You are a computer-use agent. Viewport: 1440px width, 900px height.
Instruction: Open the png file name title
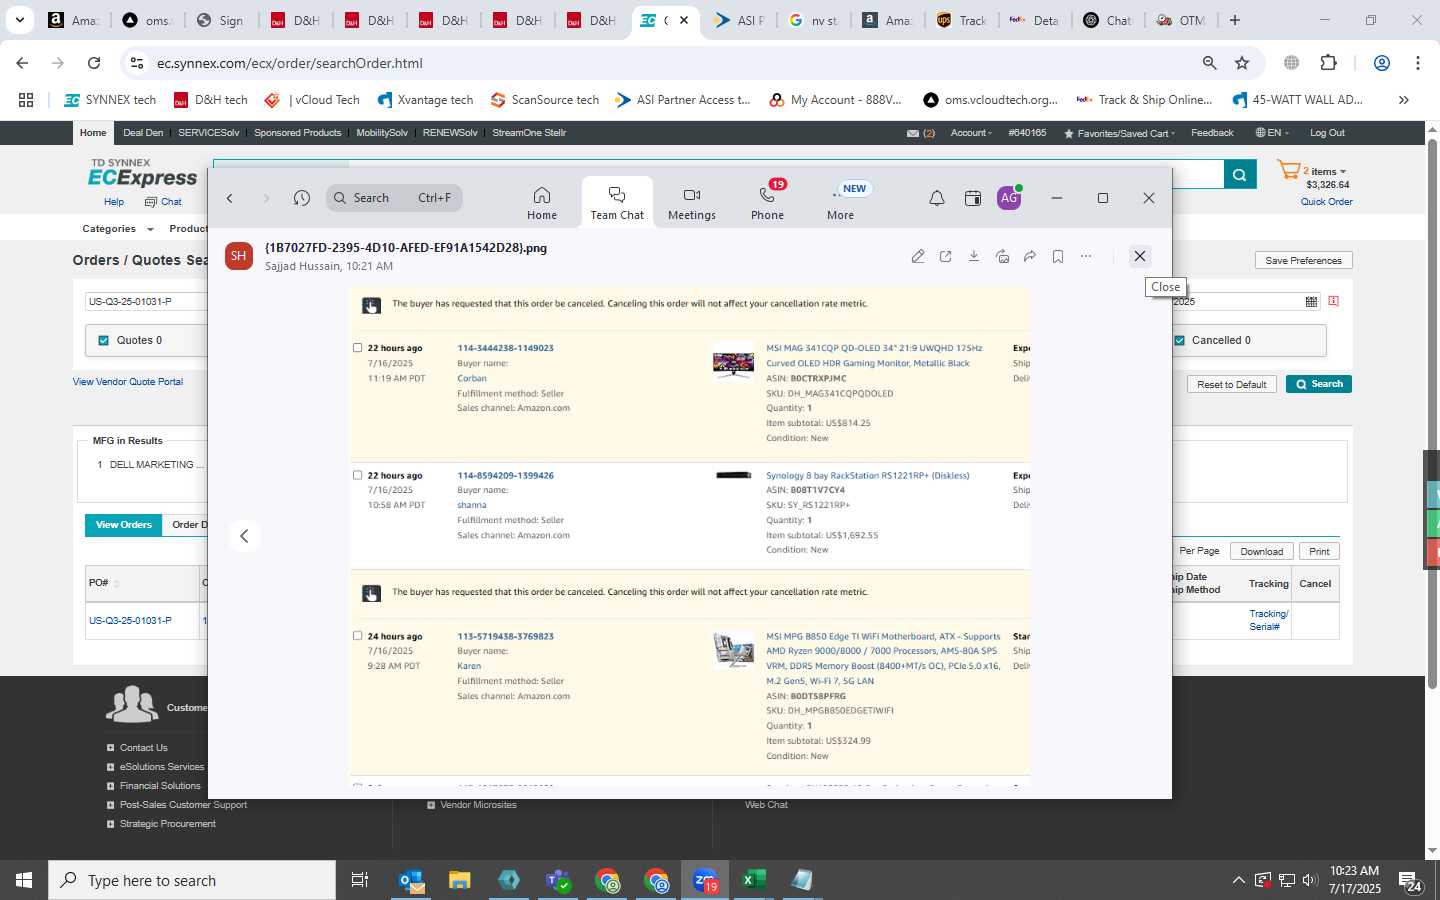point(406,248)
